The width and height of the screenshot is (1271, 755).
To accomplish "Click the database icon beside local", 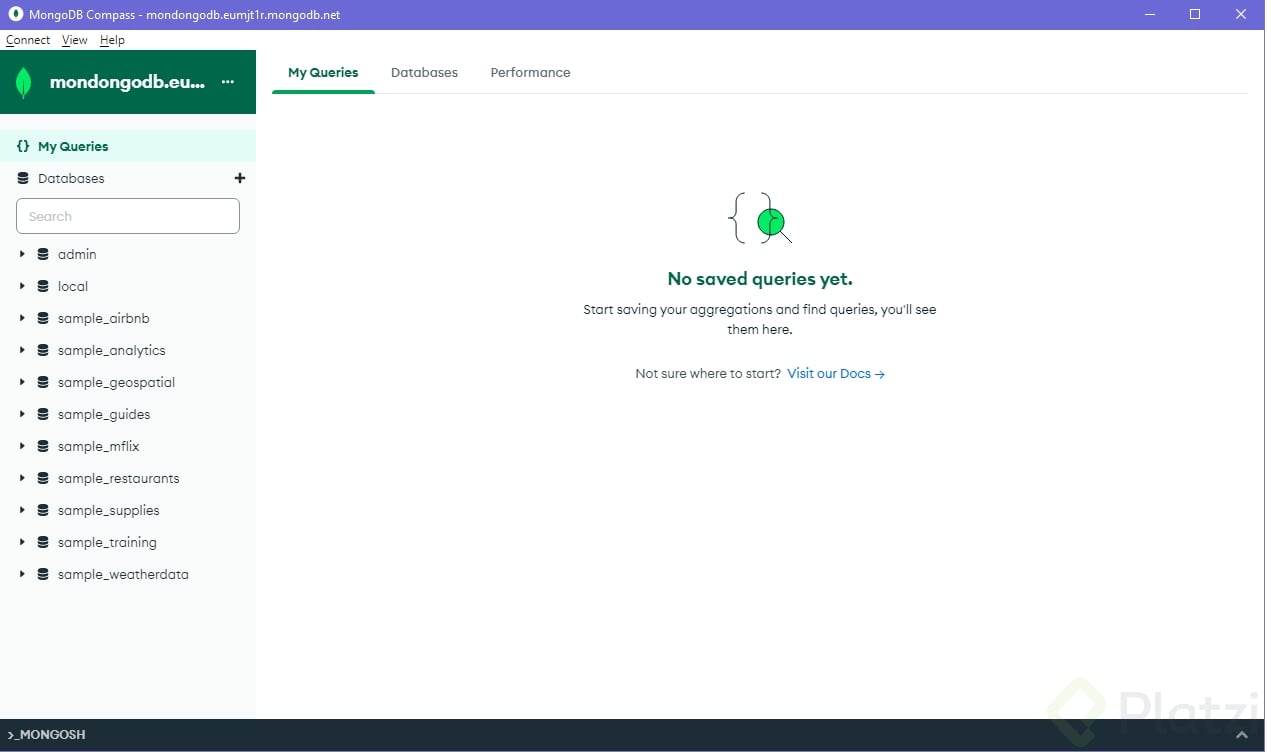I will click(43, 286).
